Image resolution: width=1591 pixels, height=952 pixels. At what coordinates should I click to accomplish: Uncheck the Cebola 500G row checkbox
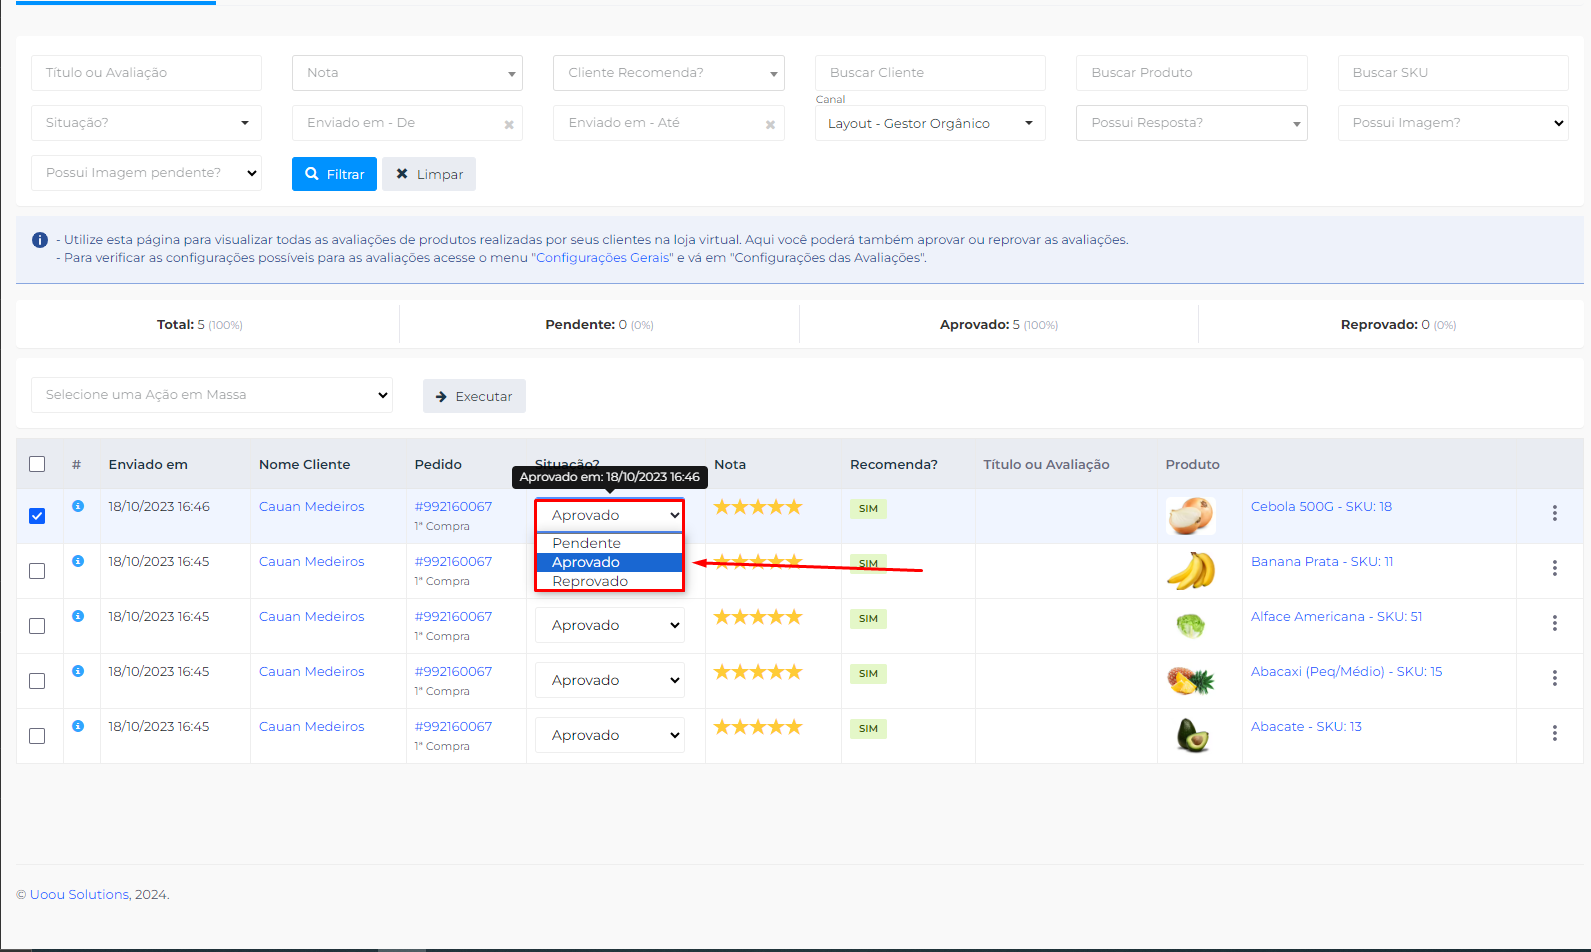[x=37, y=516]
